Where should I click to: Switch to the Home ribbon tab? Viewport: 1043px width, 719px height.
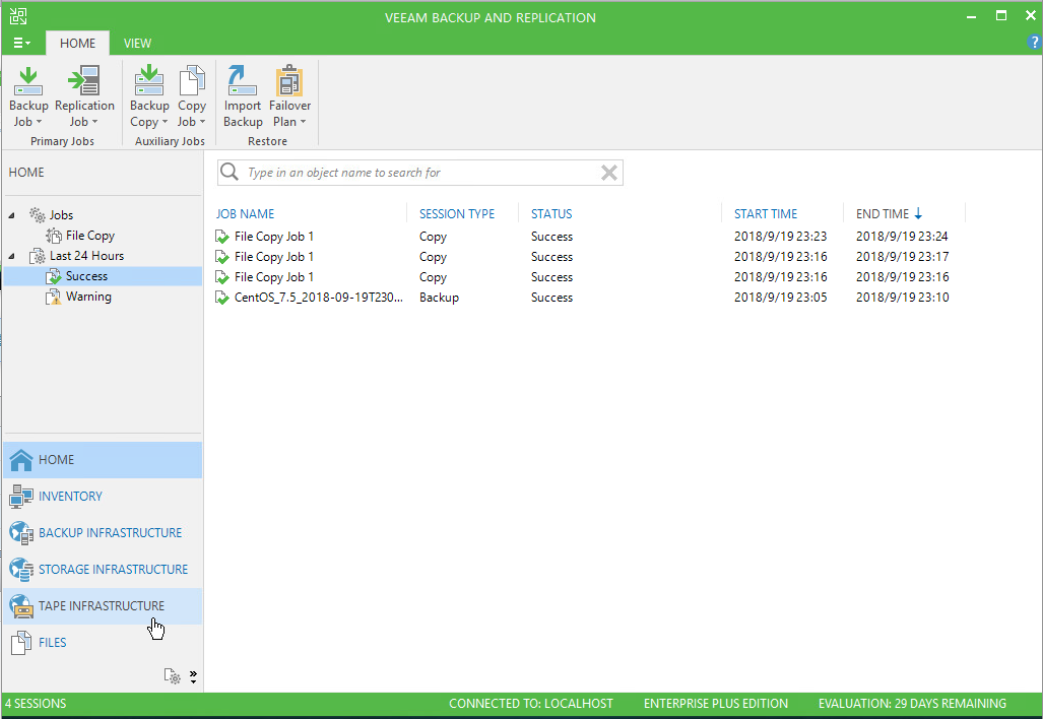click(77, 43)
